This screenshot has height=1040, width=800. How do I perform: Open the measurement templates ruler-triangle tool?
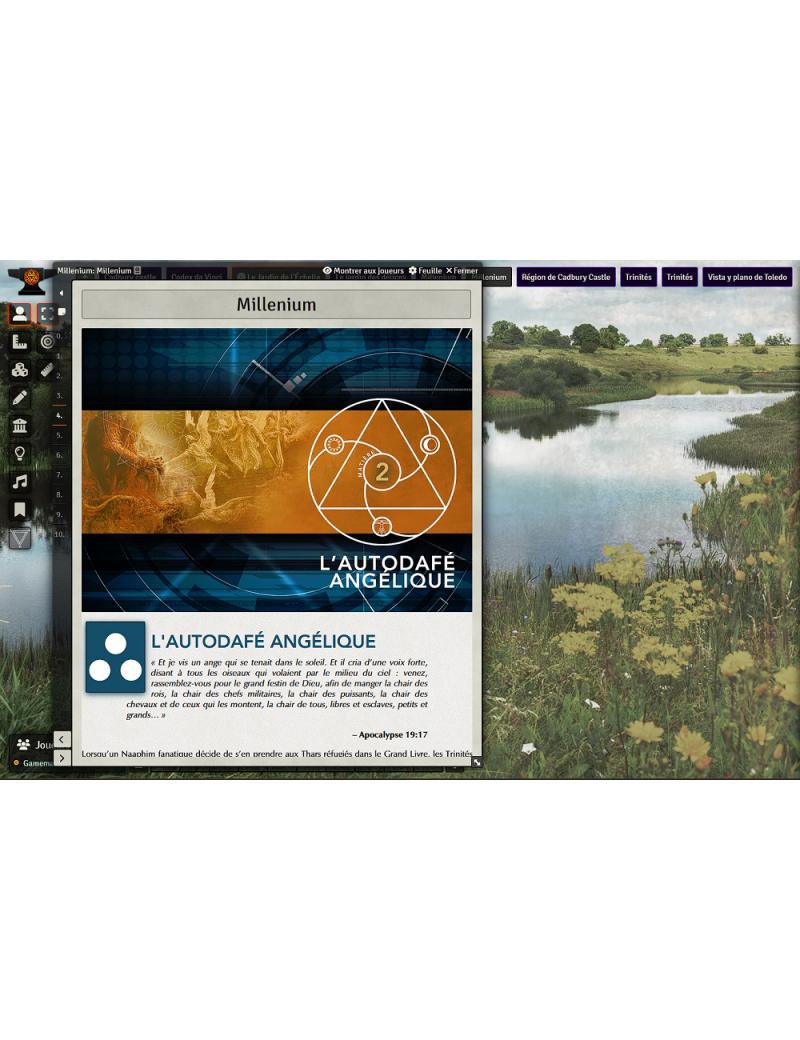19,341
